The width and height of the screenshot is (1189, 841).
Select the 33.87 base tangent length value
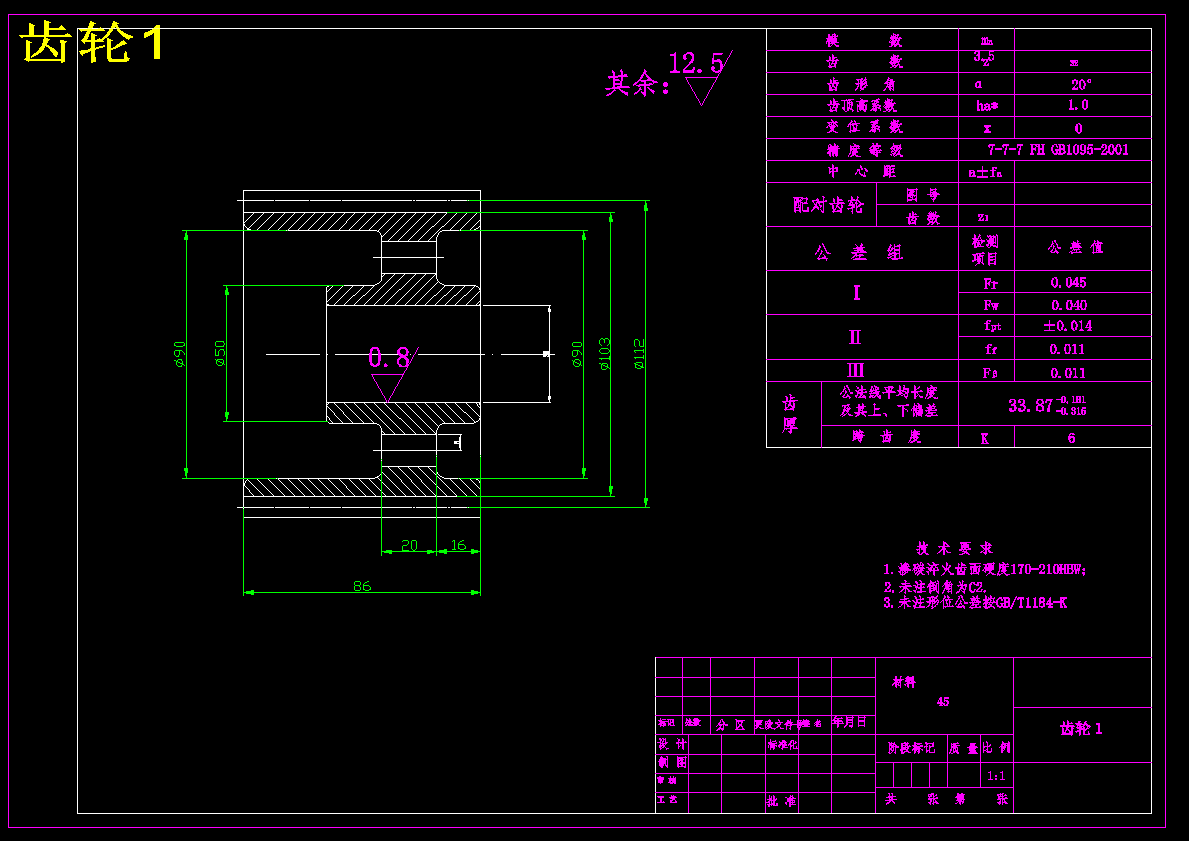click(x=1046, y=406)
